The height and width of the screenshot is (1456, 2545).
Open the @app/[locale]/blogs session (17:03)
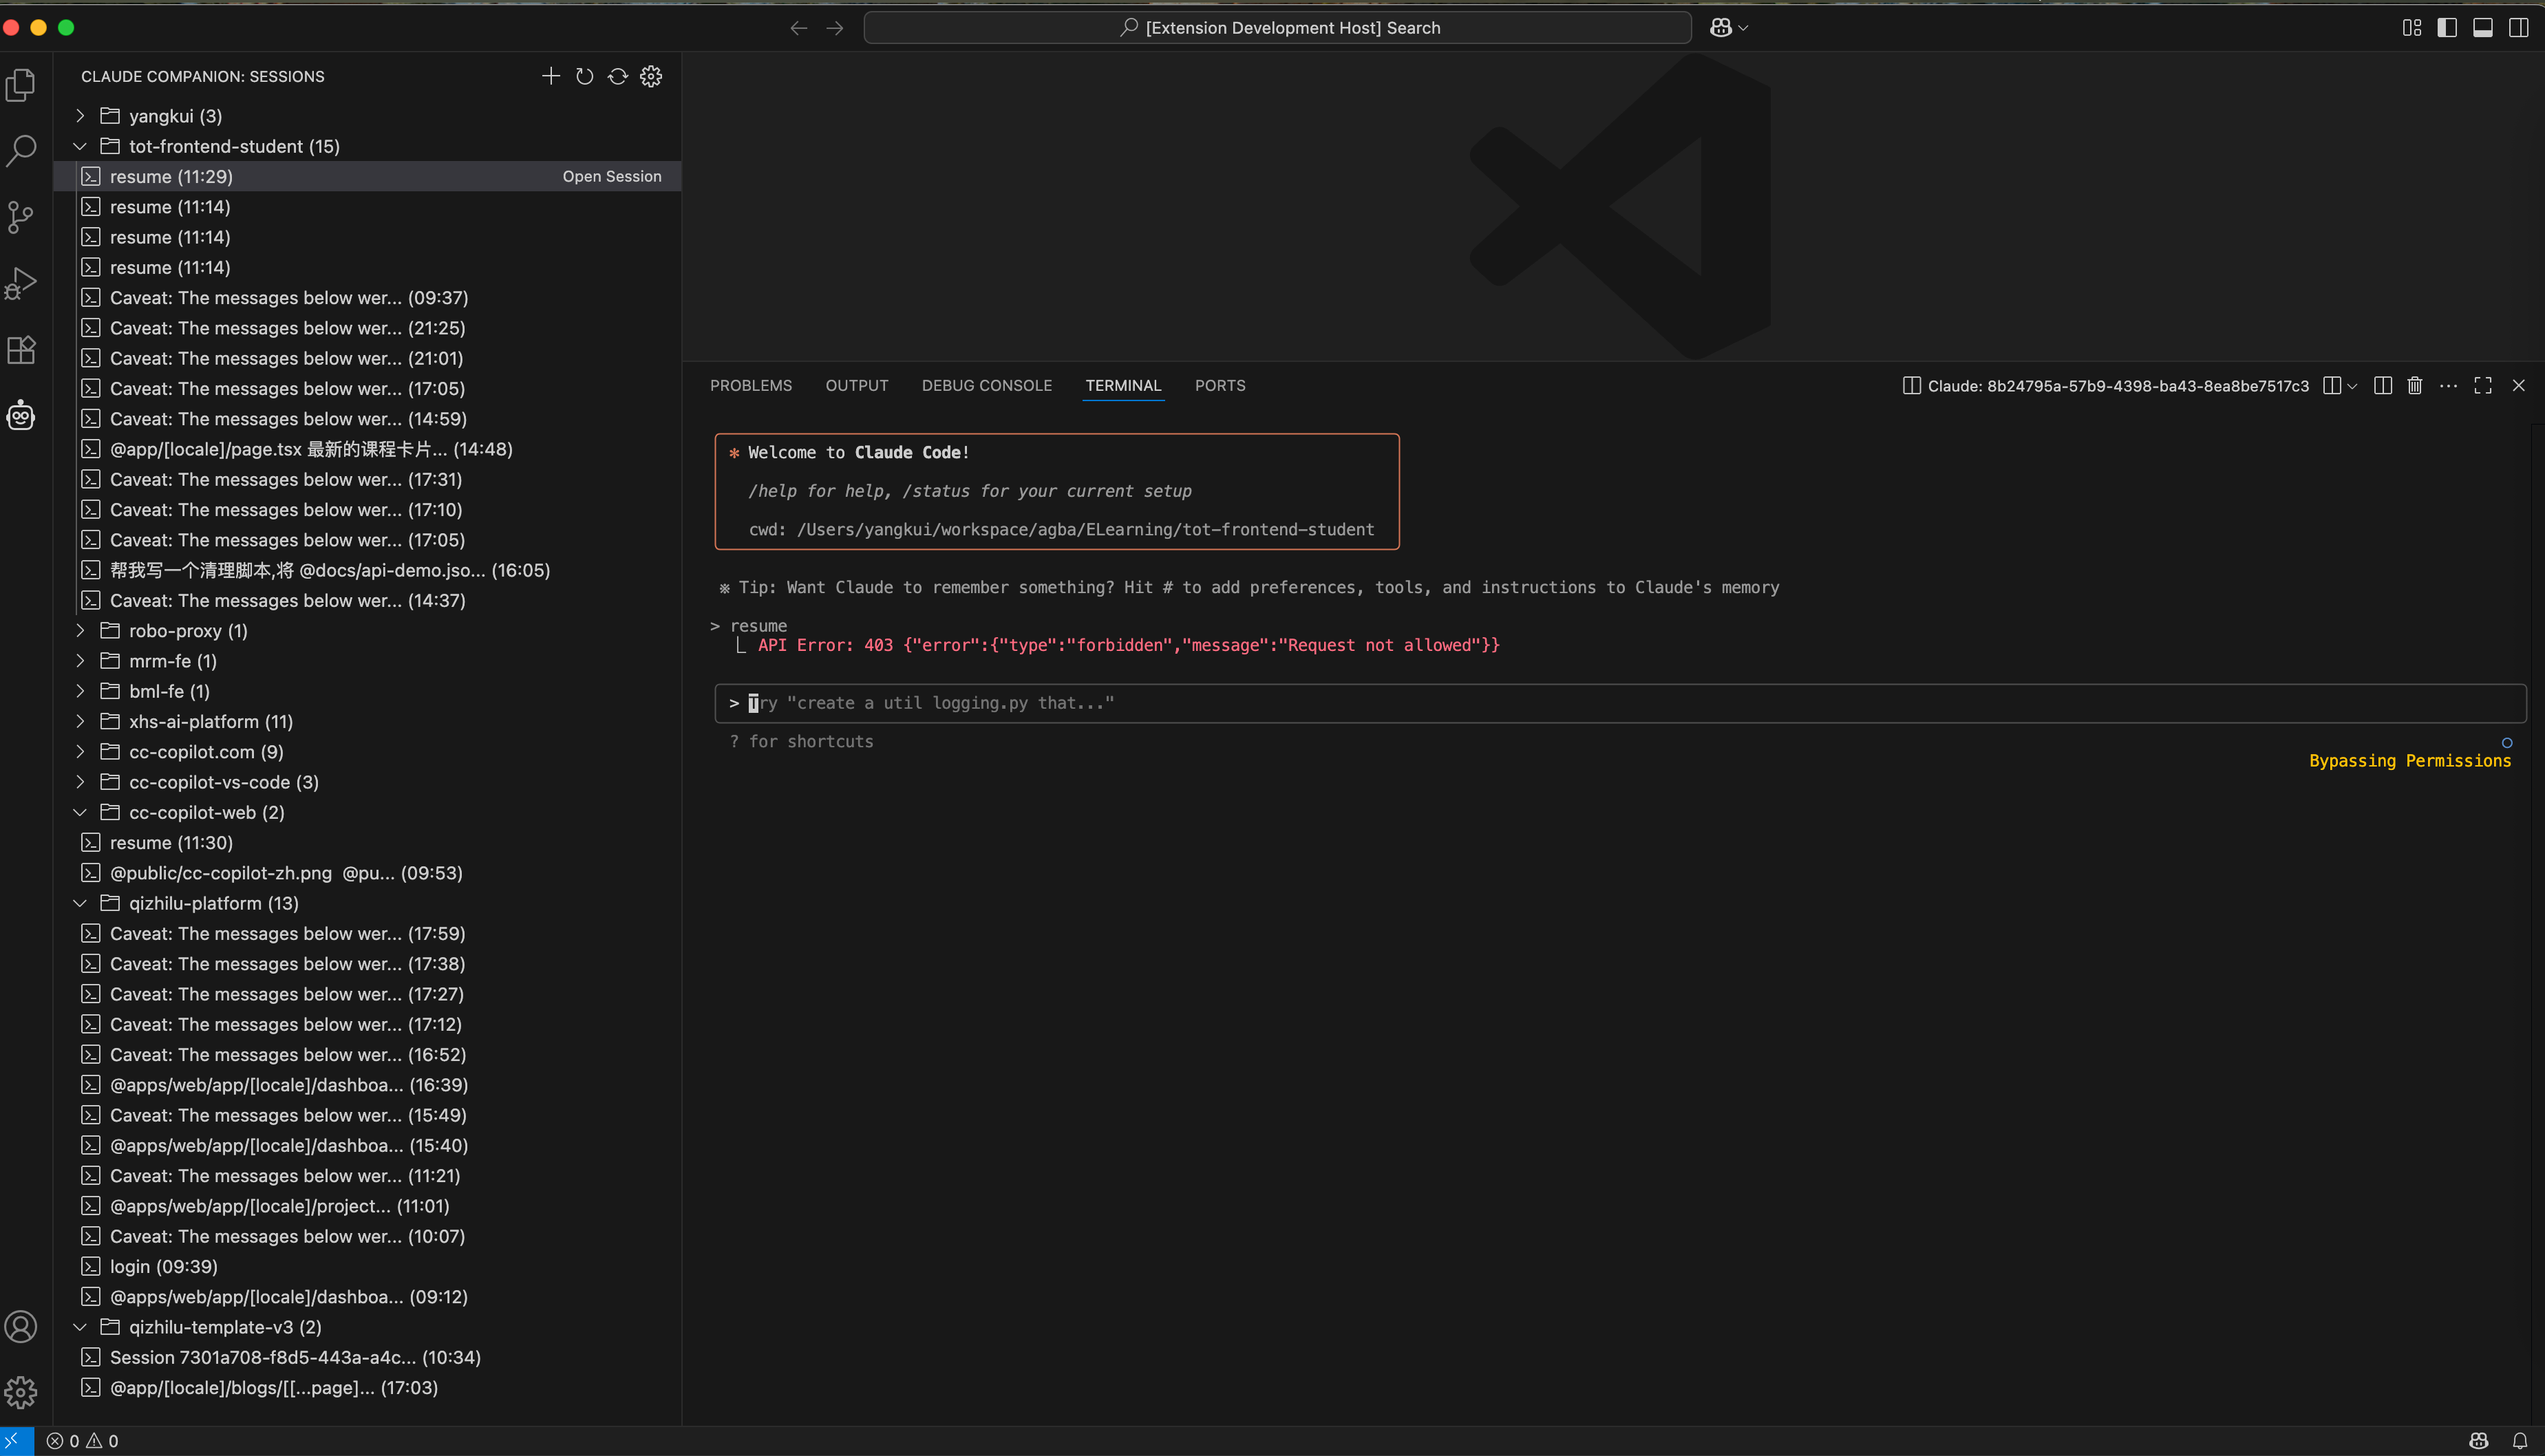coord(367,1388)
